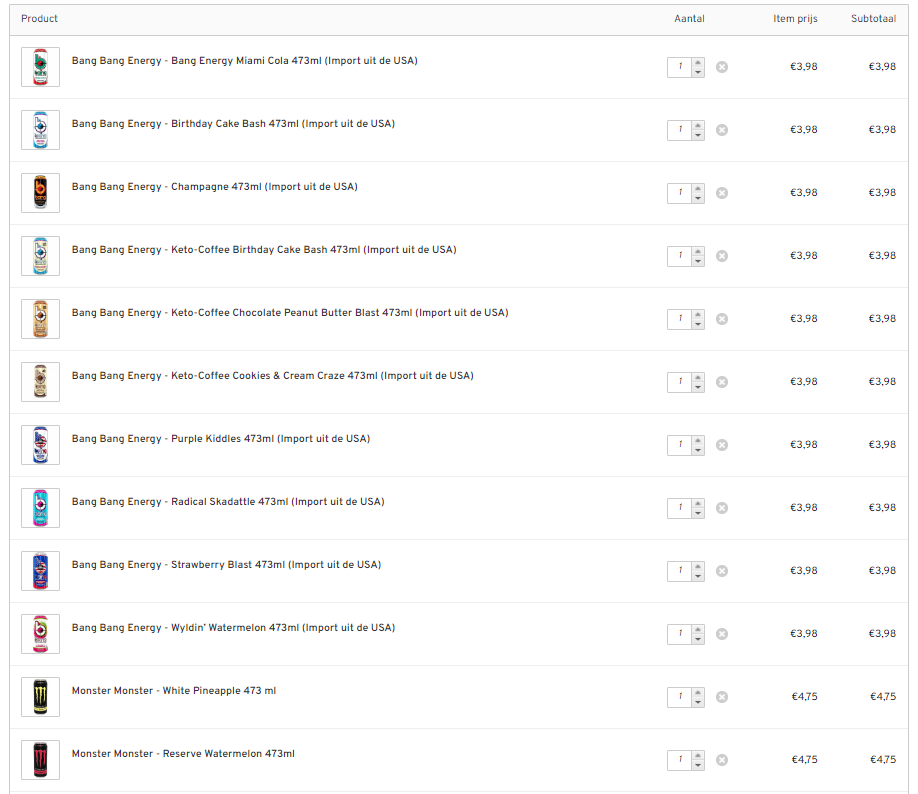Remove Keto-Coffee Chocolate Peanut Butter Blast item
The image size is (918, 794).
722,319
